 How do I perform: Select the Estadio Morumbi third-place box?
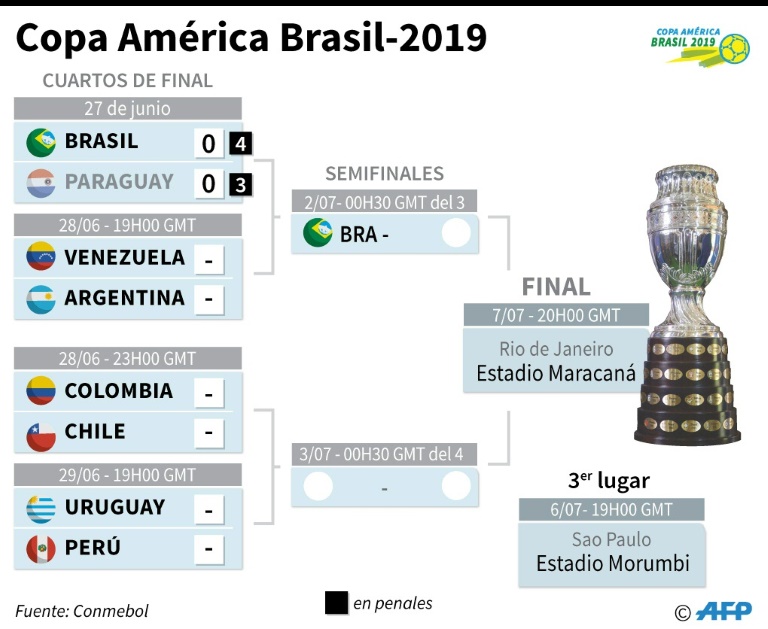point(612,554)
